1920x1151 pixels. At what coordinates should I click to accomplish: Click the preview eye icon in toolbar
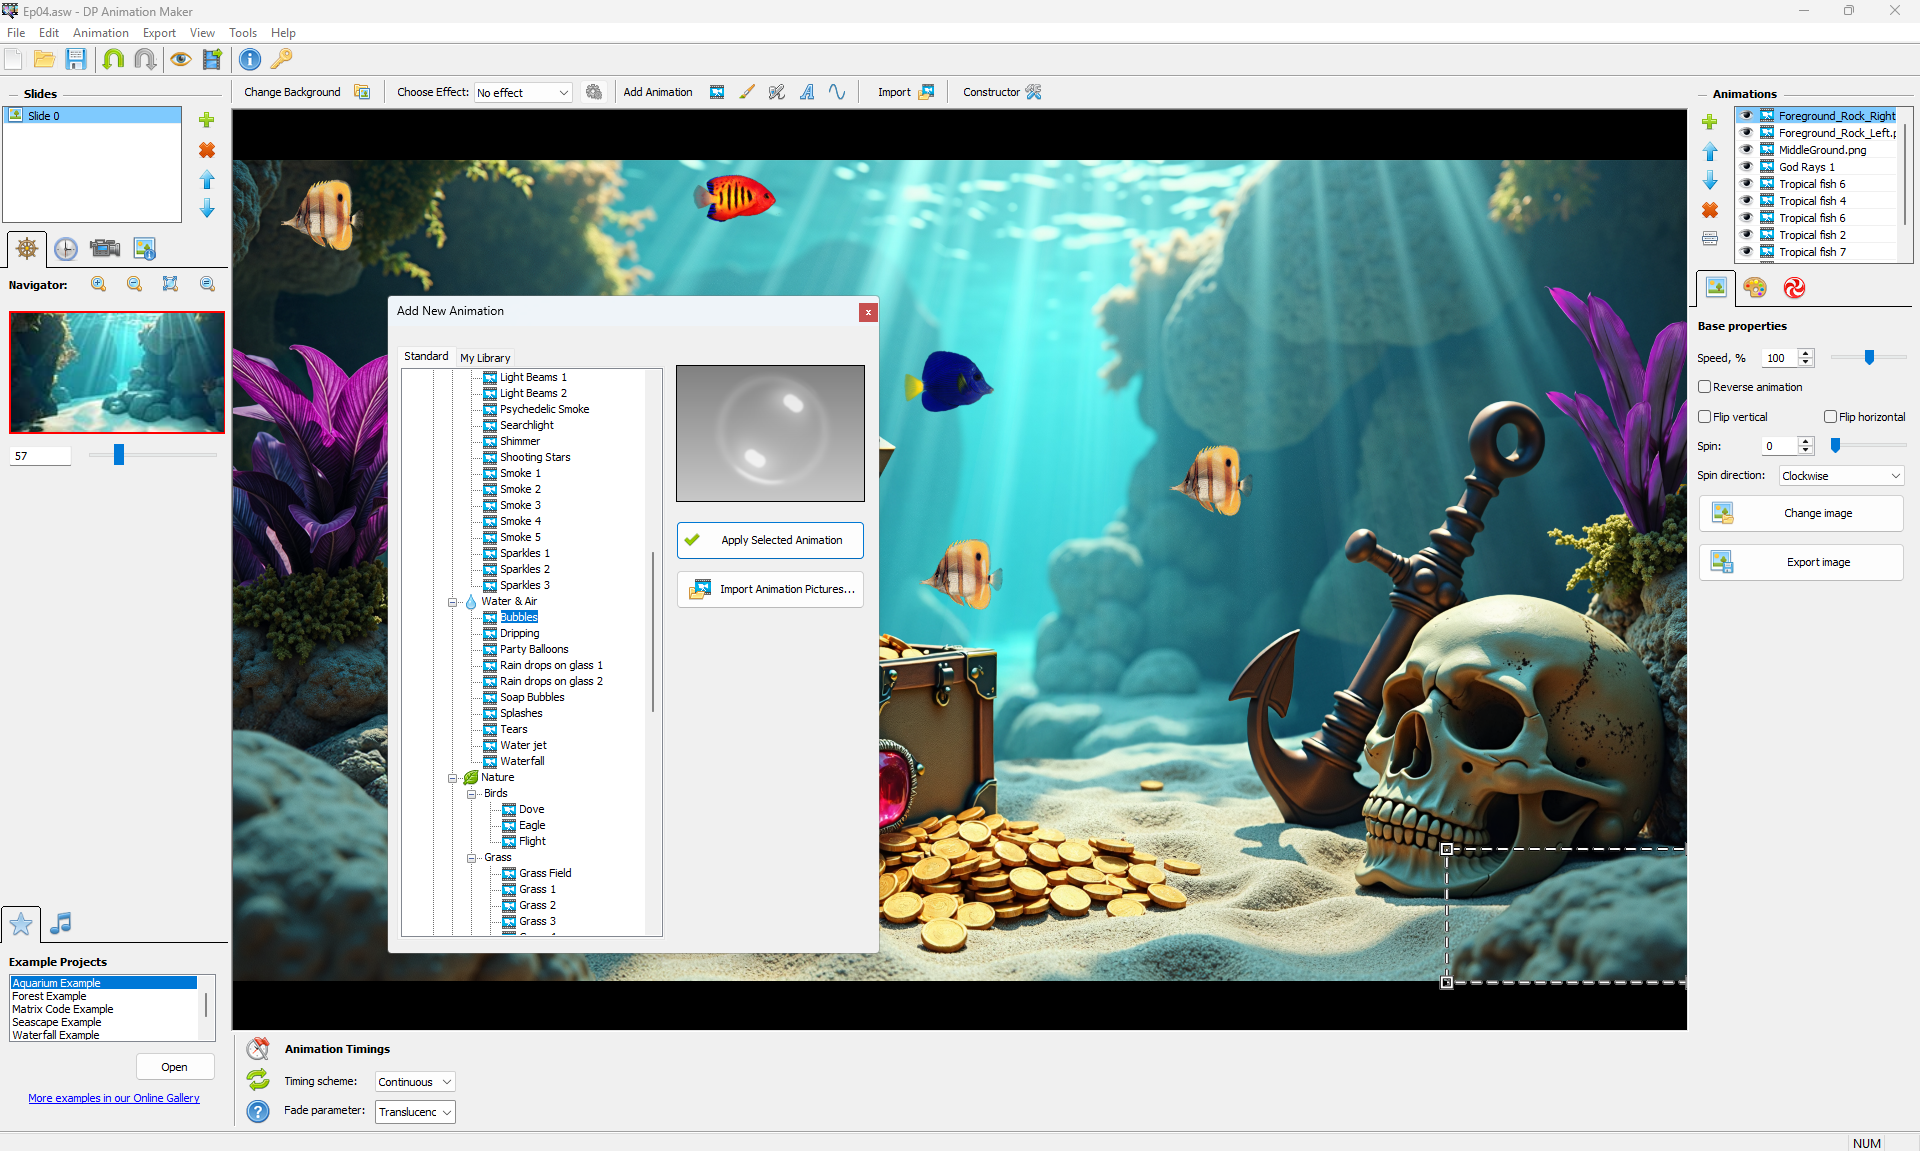tap(180, 59)
